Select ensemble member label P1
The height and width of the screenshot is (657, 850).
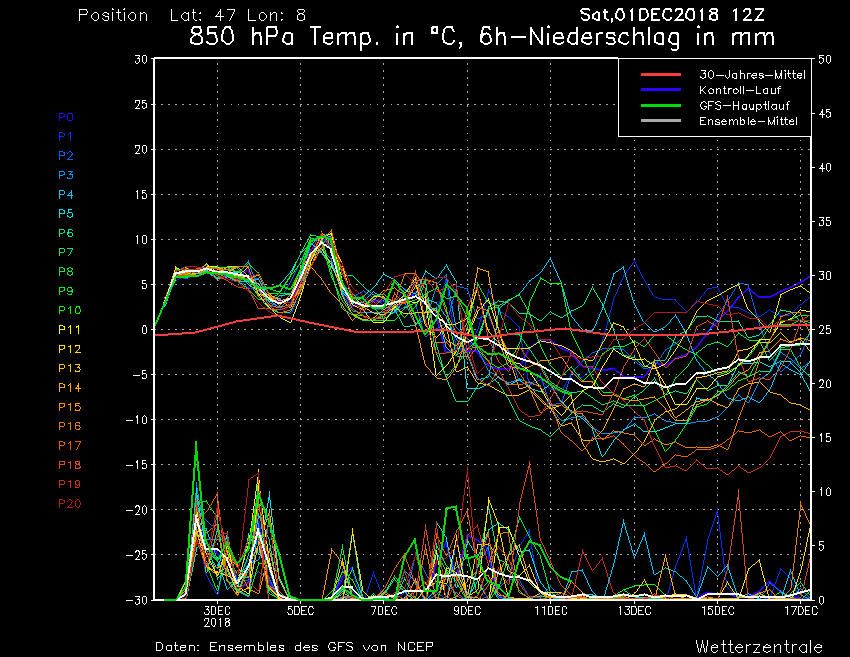click(x=66, y=137)
